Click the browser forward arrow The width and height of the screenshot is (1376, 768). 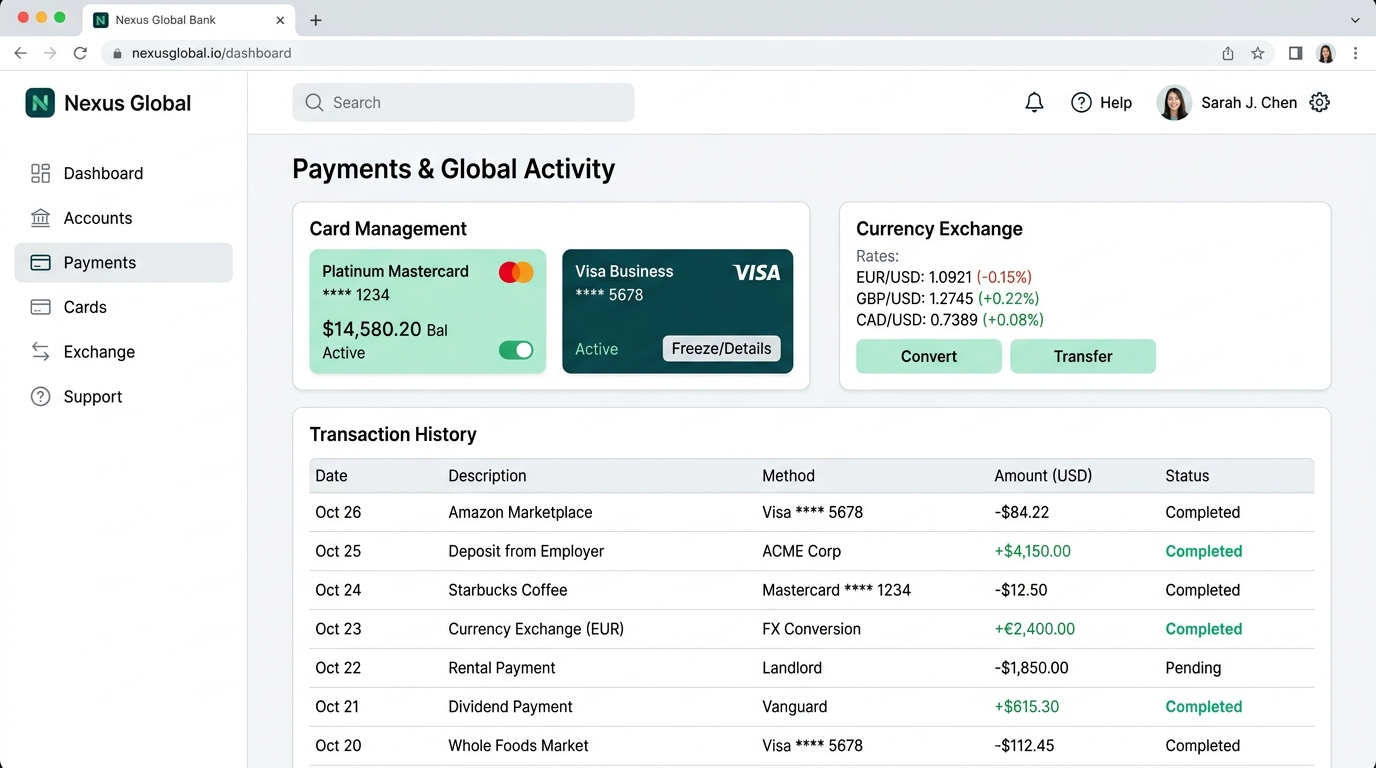pos(50,53)
